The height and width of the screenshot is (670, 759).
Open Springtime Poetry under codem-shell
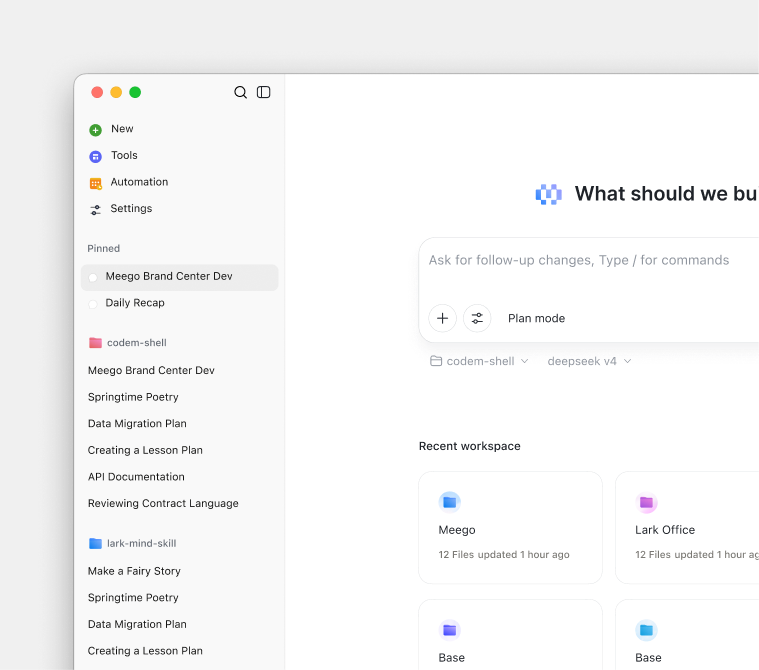(x=133, y=397)
